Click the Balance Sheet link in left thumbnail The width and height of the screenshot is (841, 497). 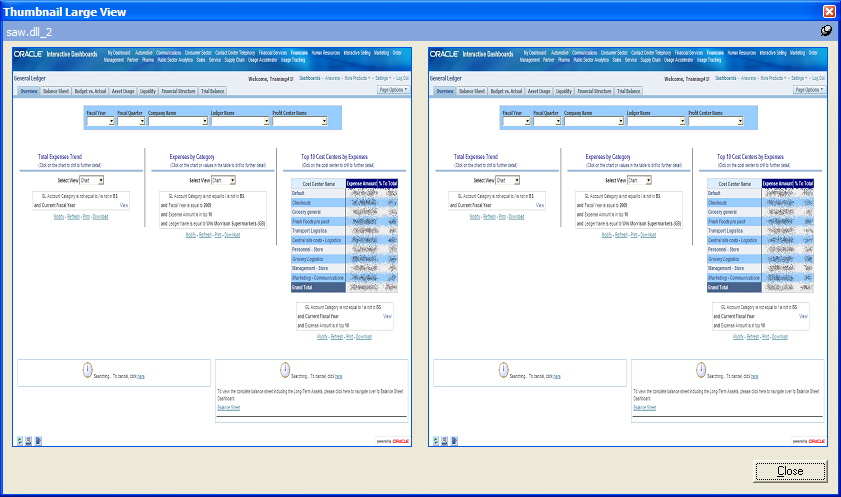[228, 408]
